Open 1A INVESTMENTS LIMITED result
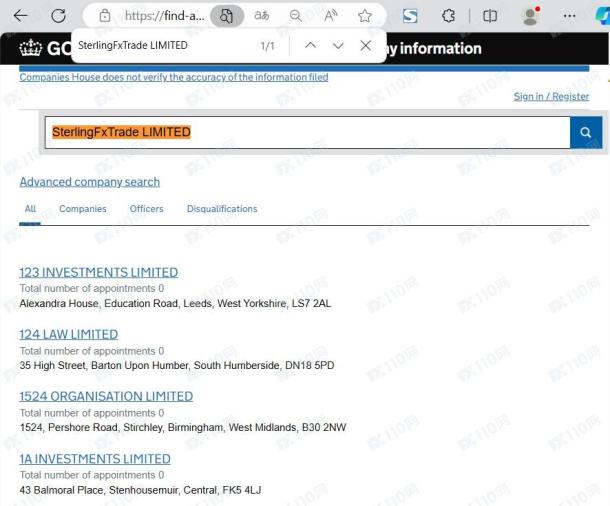 (95, 459)
